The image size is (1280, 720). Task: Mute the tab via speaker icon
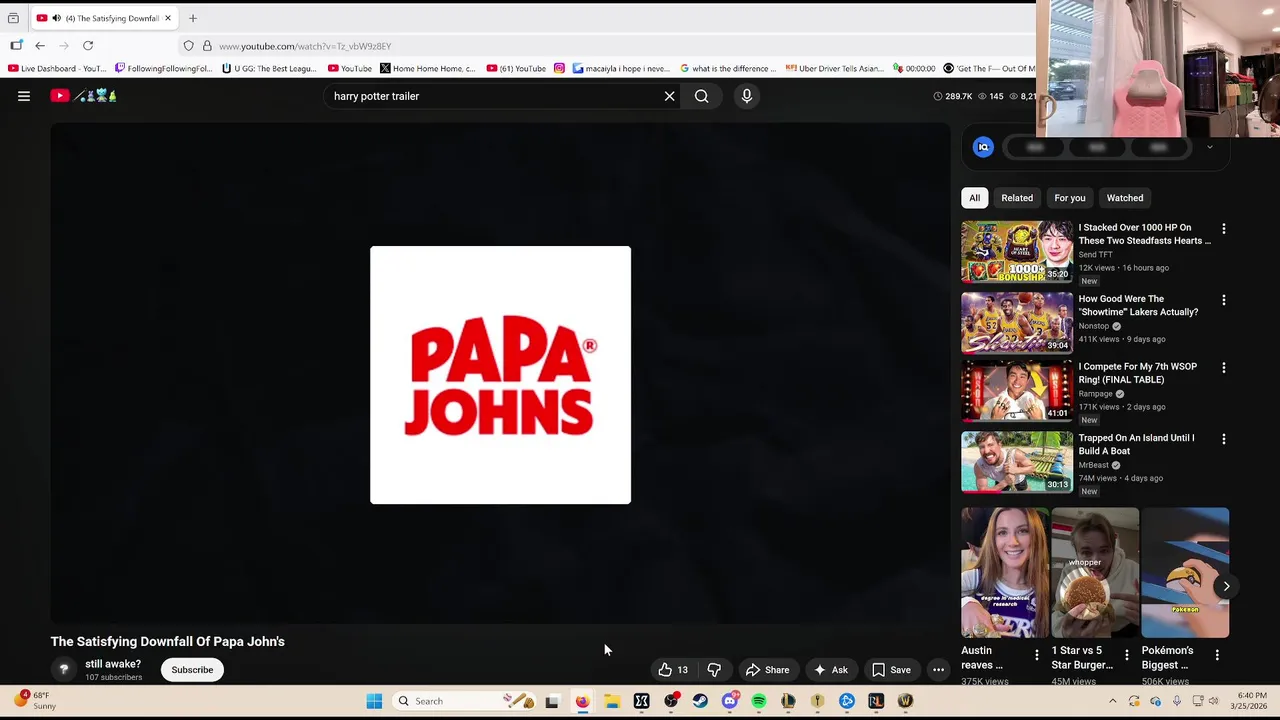(56, 18)
